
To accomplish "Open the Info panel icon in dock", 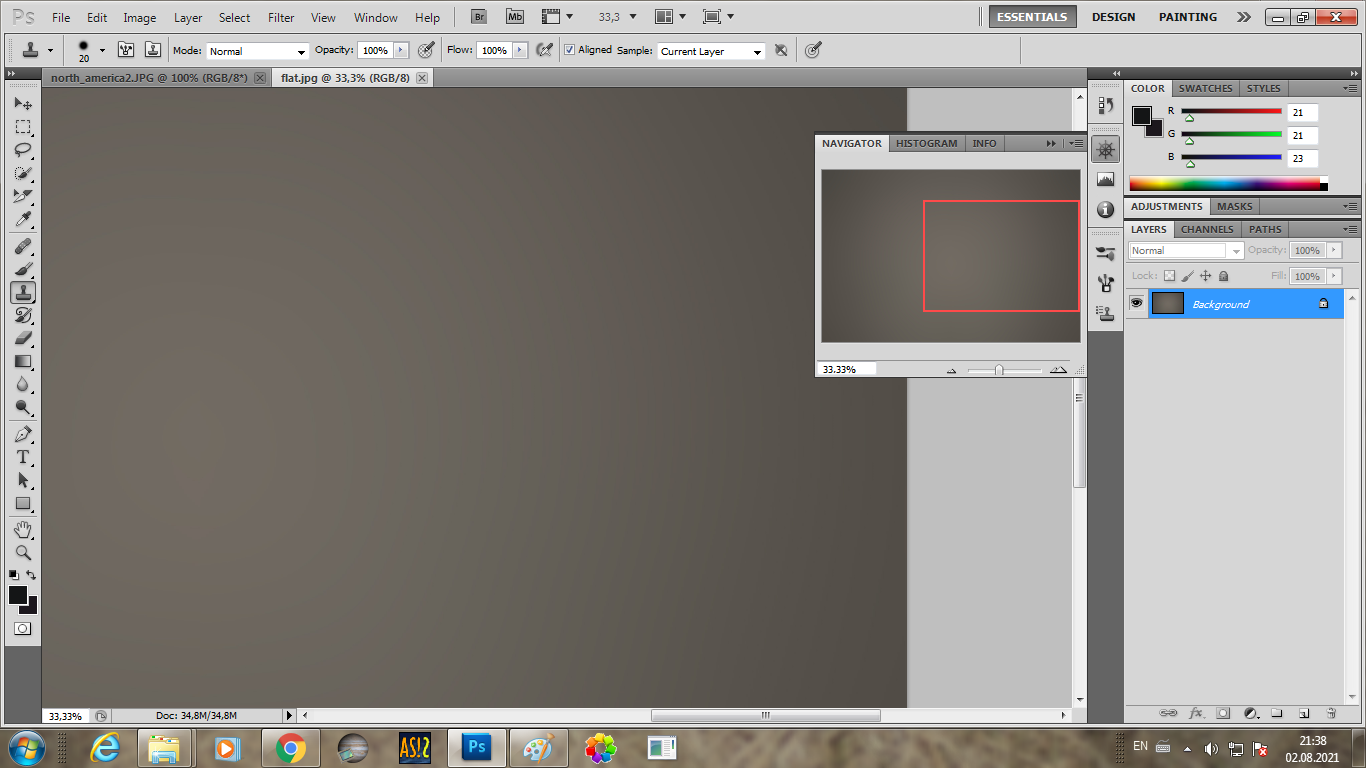I will pyautogui.click(x=1105, y=209).
